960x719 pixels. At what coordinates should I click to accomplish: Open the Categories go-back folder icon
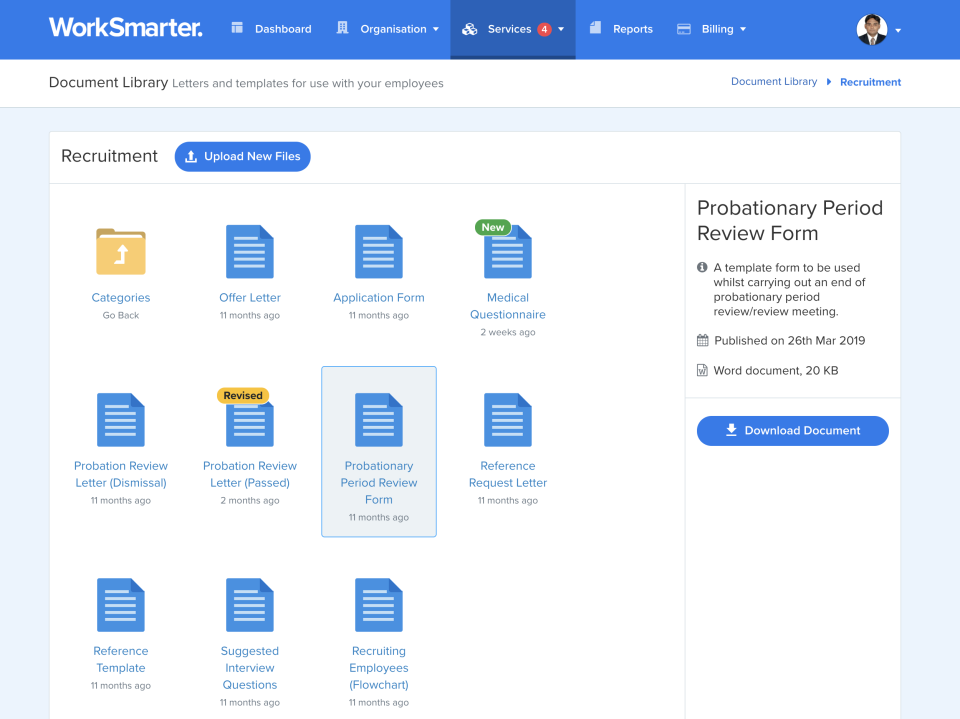[x=120, y=251]
